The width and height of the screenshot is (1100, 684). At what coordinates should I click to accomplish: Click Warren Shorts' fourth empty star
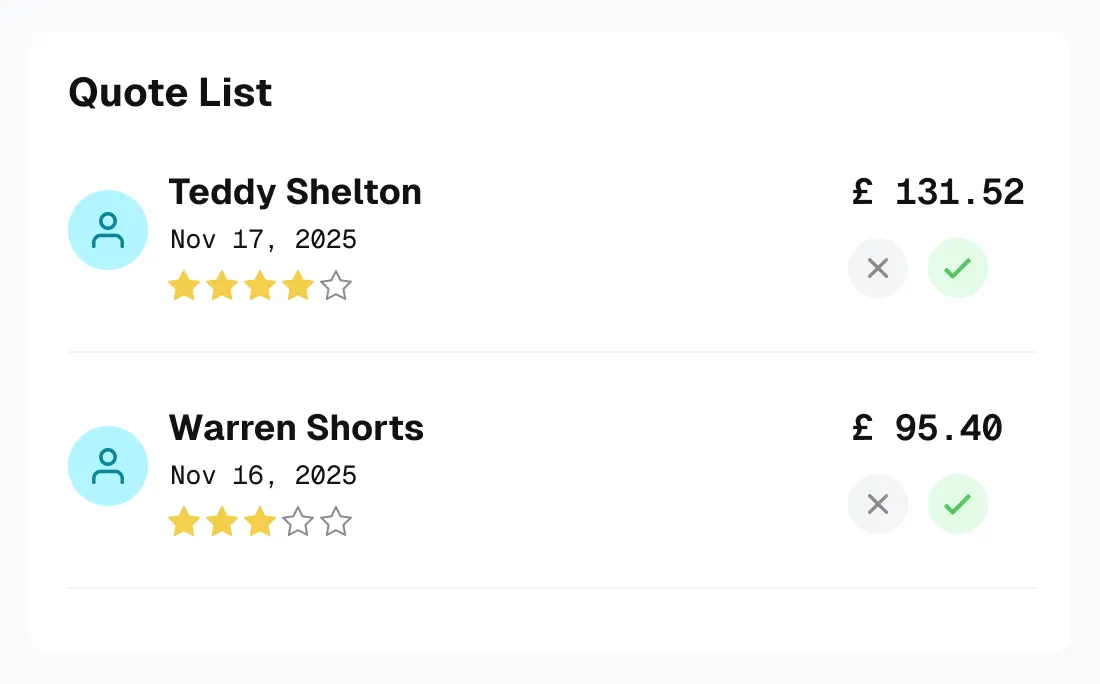pos(298,522)
